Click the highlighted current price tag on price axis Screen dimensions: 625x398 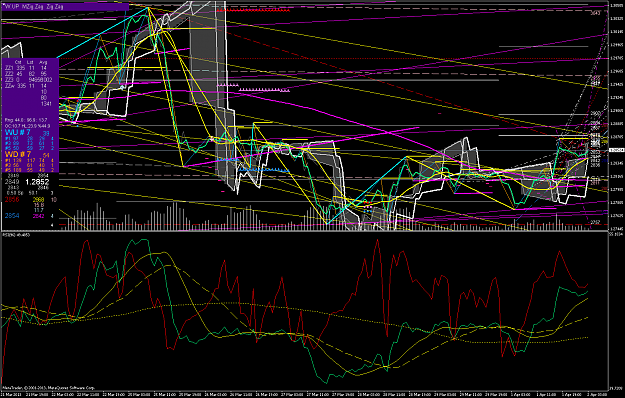tap(617, 150)
